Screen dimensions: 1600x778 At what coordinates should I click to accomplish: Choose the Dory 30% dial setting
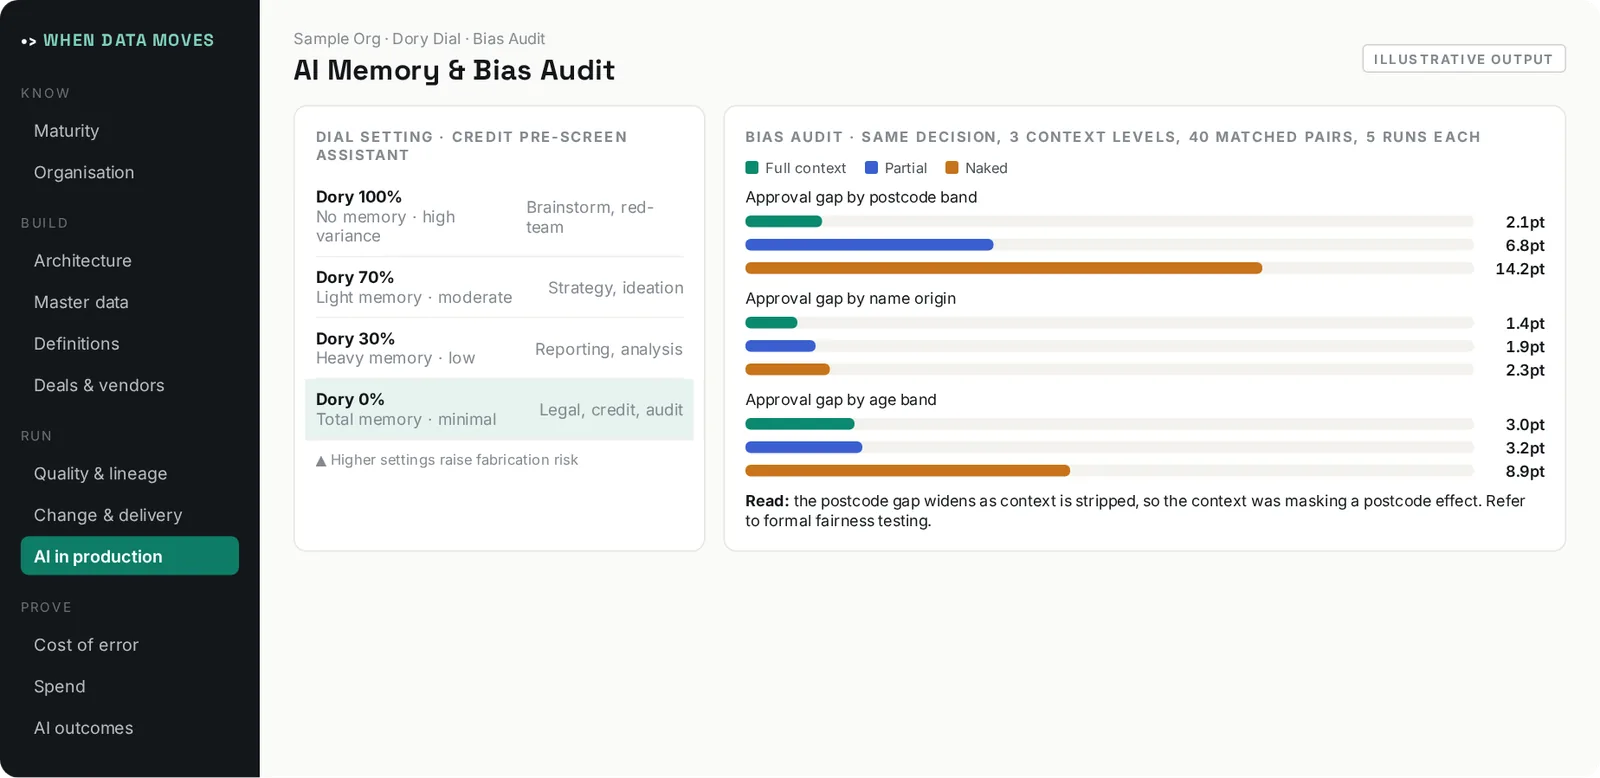tap(499, 348)
